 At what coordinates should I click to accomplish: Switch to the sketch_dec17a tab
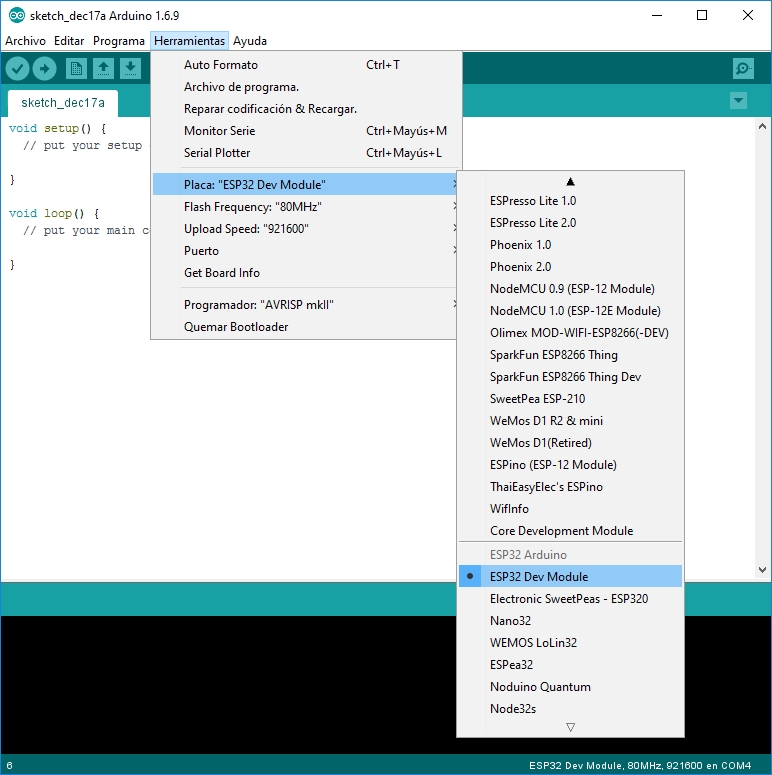63,103
